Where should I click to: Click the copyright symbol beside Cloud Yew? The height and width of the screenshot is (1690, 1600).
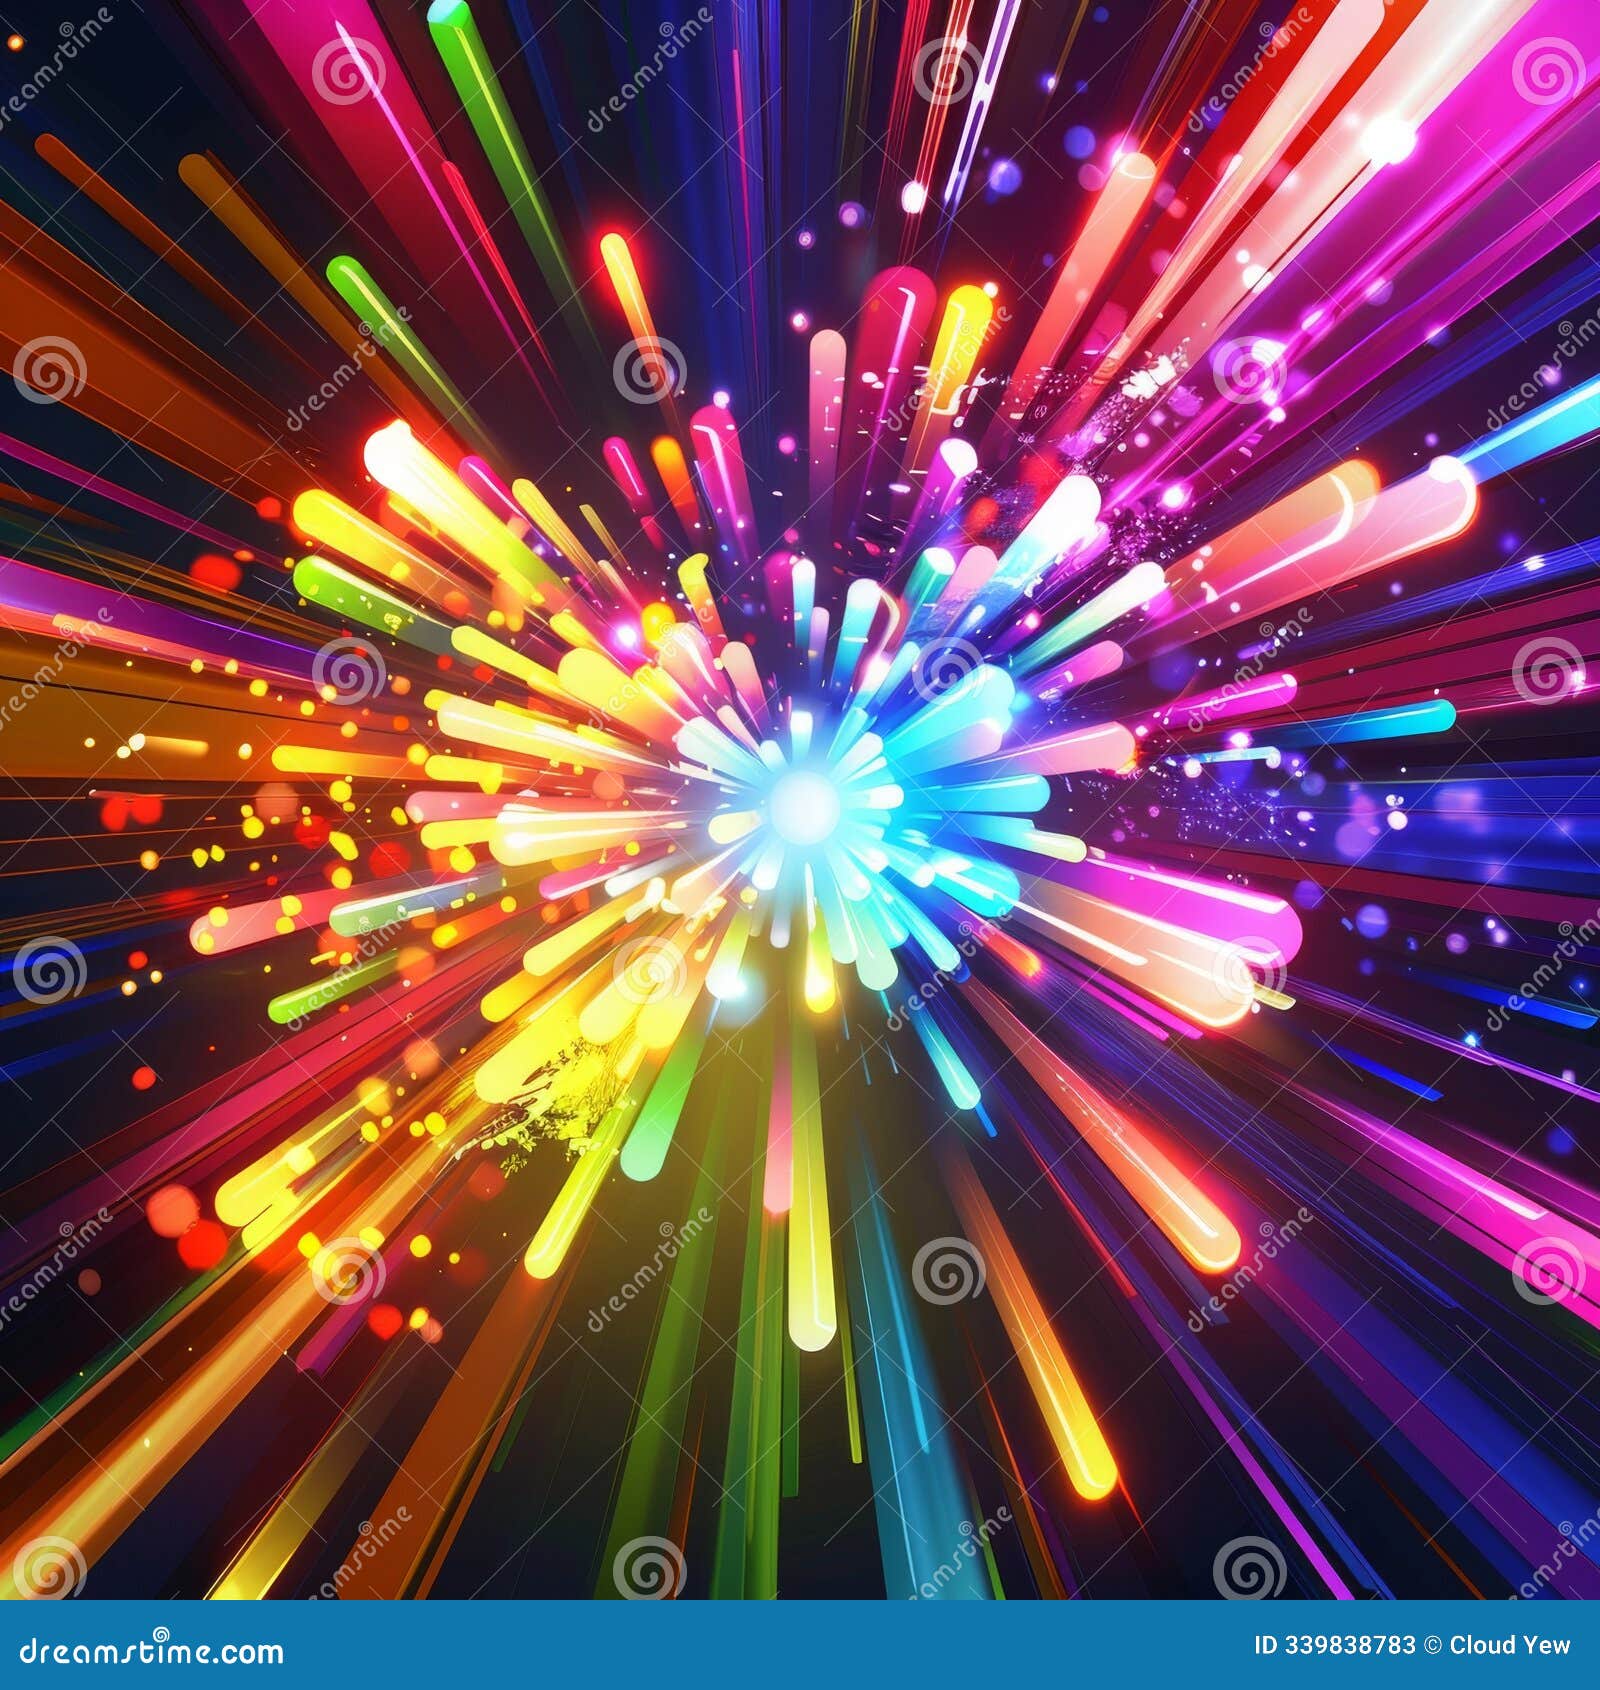1432,1644
